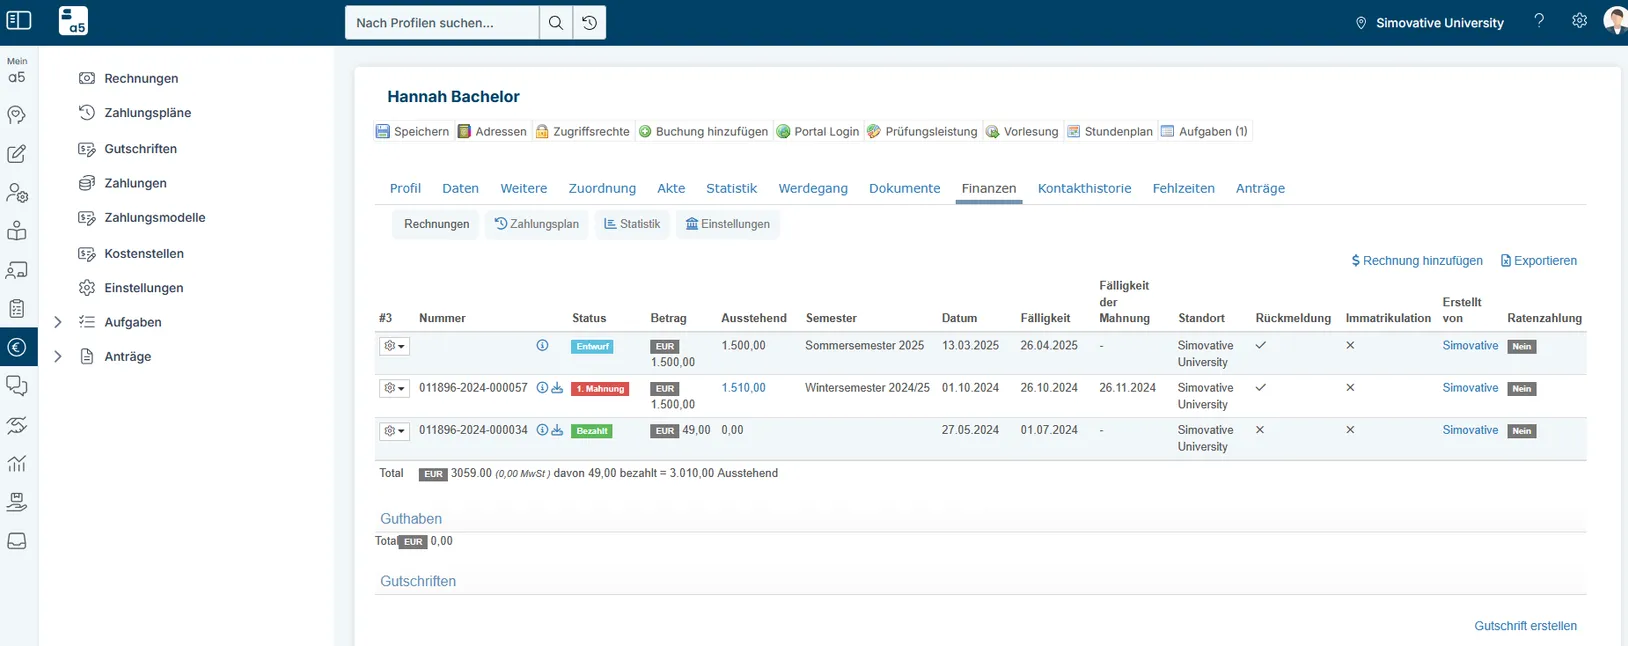
Task: Switch to the Dokumente tab
Action: [x=904, y=188]
